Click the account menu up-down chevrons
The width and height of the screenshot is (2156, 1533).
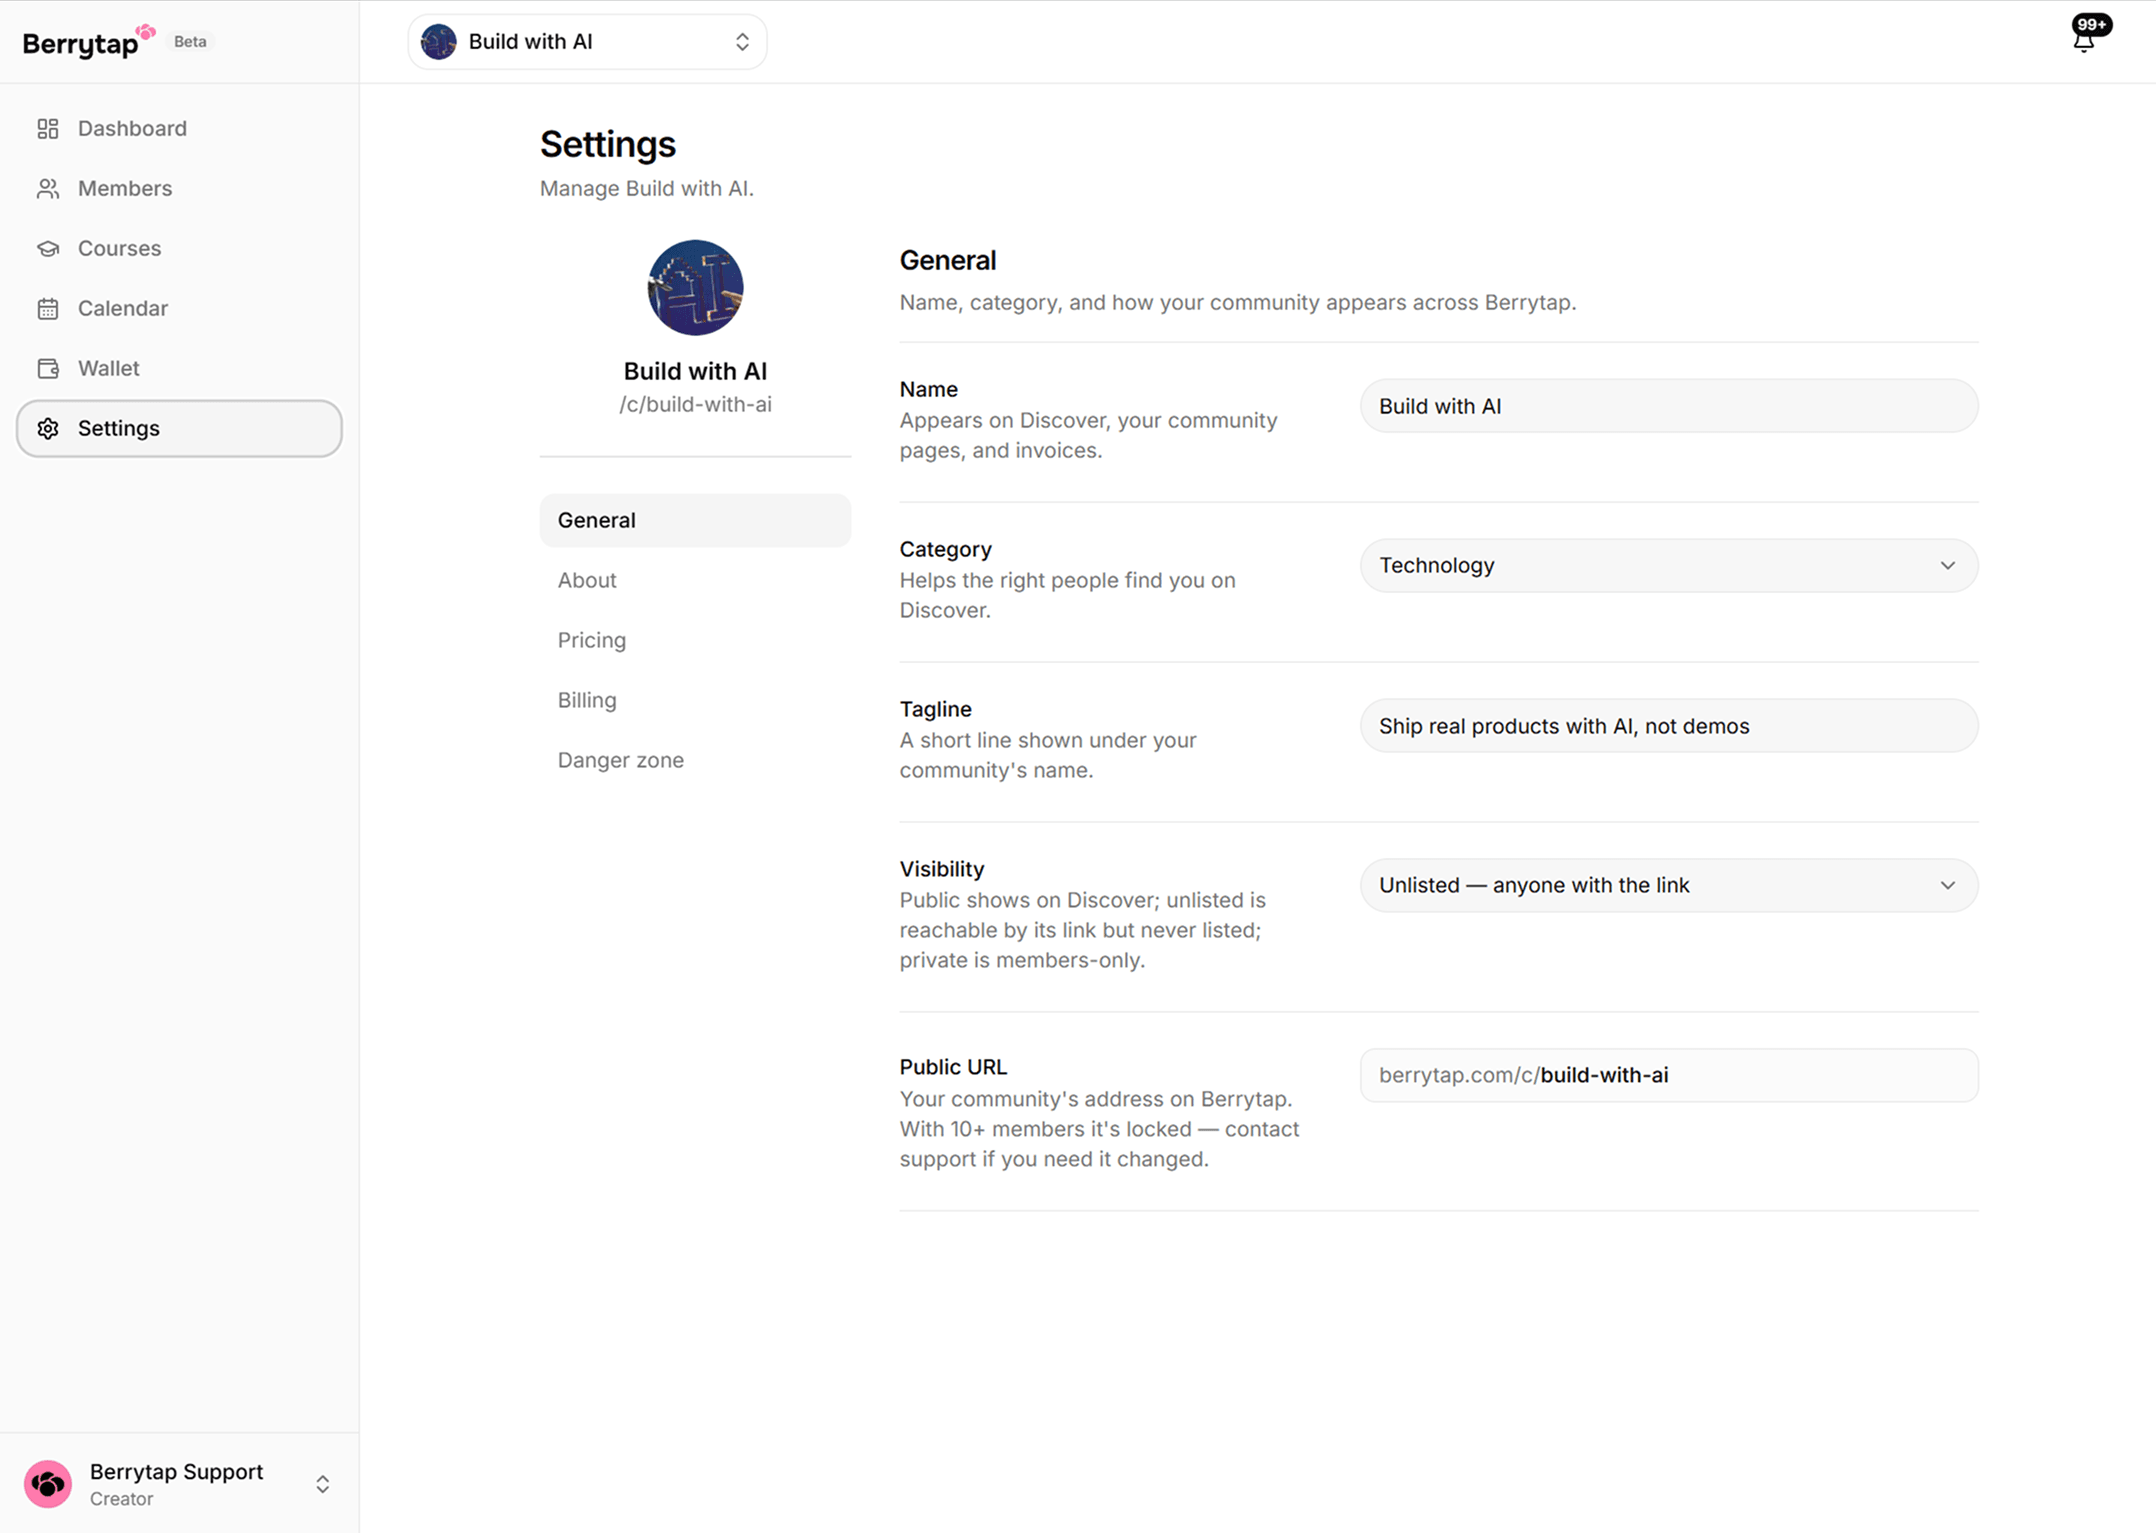tap(322, 1484)
